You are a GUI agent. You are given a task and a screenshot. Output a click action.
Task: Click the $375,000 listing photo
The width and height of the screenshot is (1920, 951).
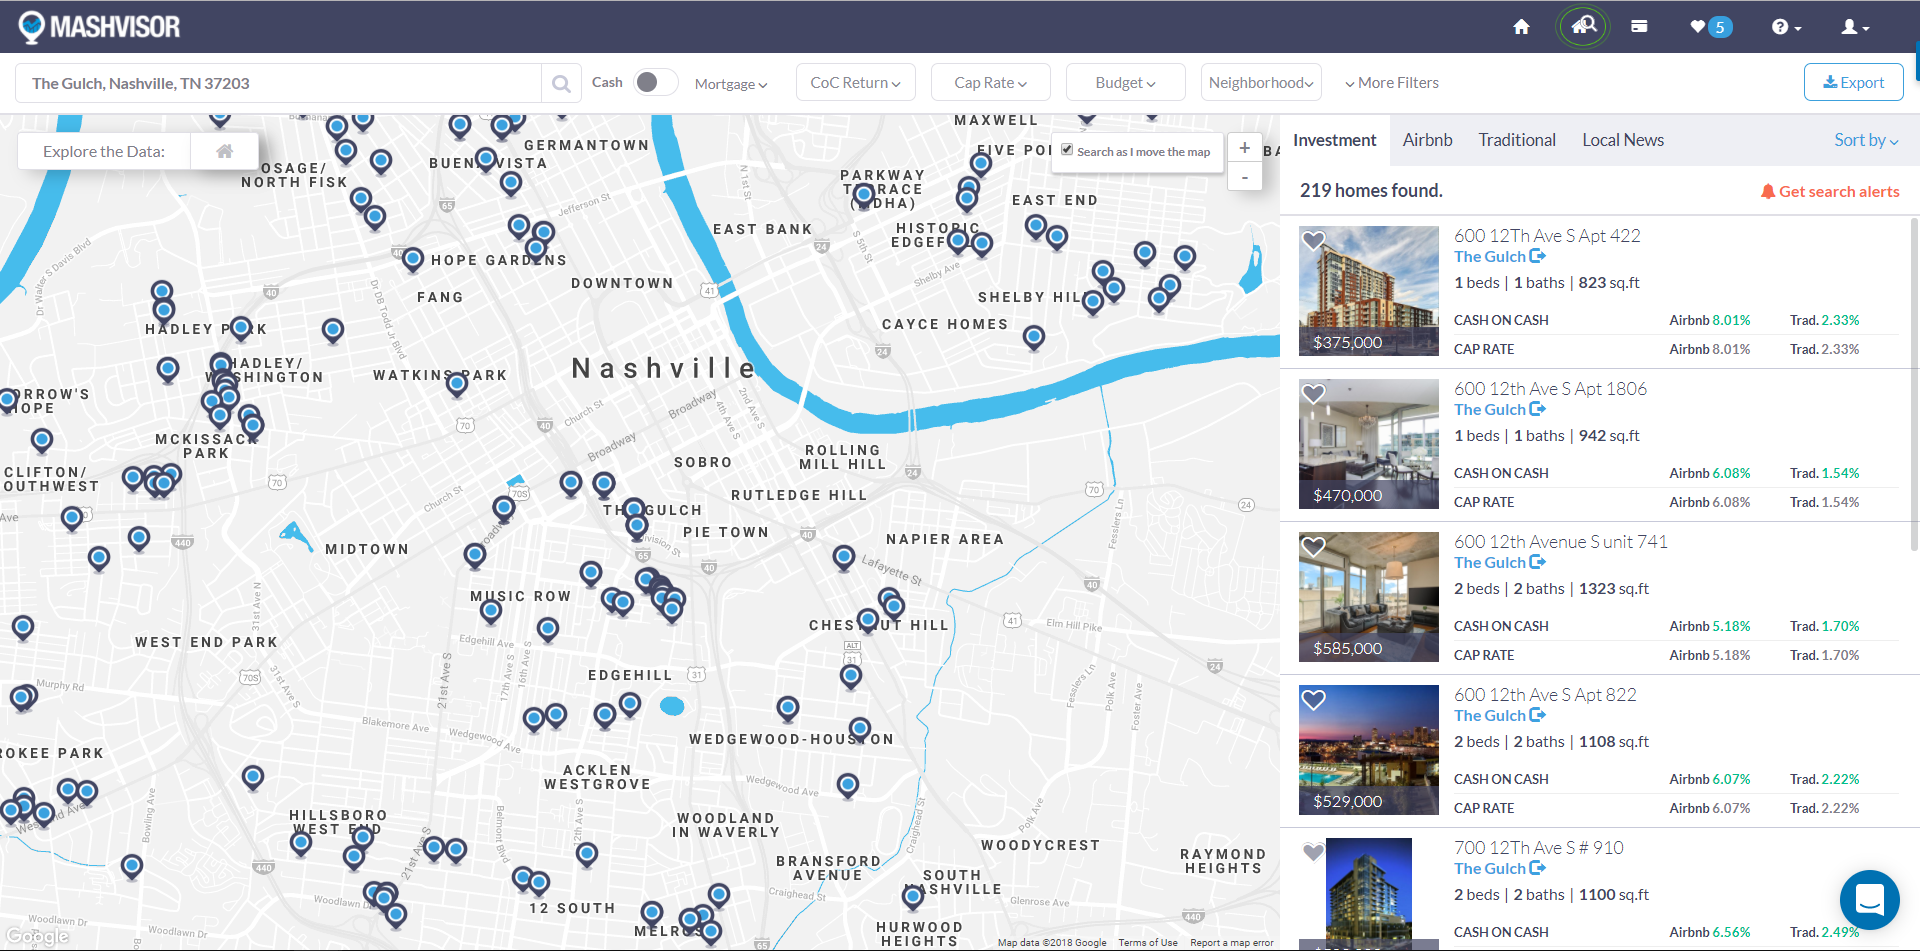coord(1368,291)
